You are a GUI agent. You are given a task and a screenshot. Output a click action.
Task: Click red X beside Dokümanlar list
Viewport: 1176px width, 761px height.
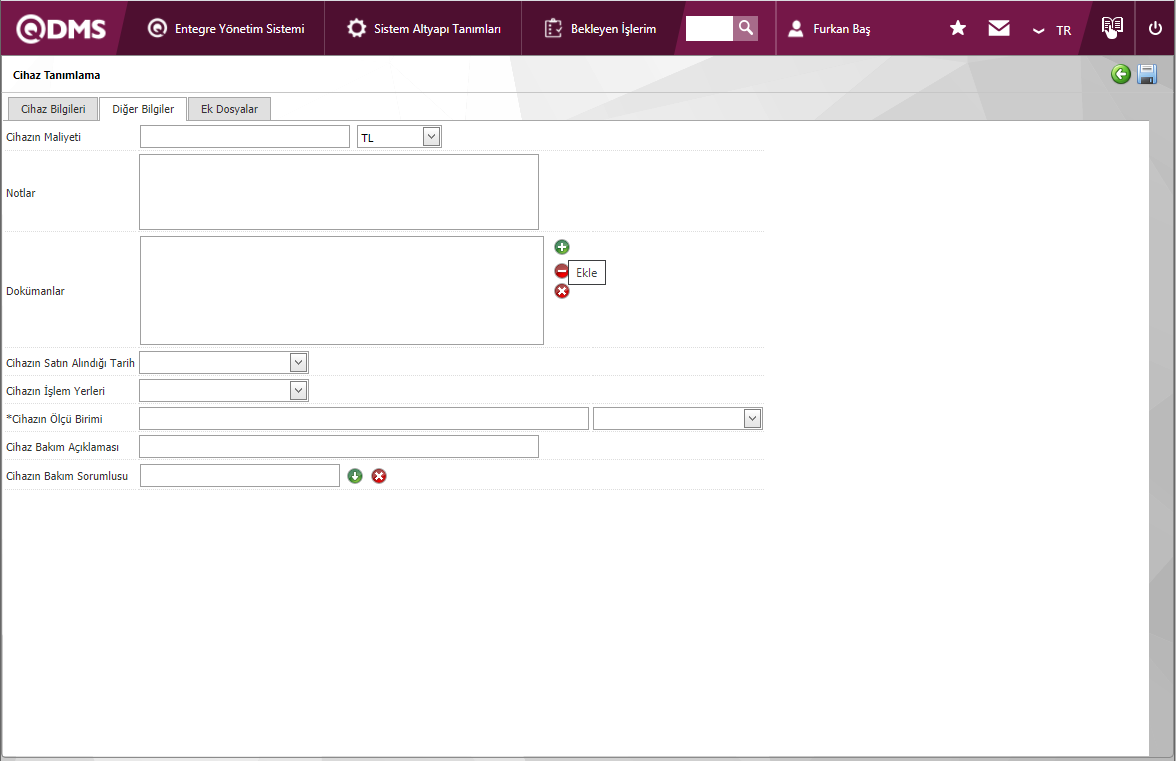pyautogui.click(x=562, y=291)
